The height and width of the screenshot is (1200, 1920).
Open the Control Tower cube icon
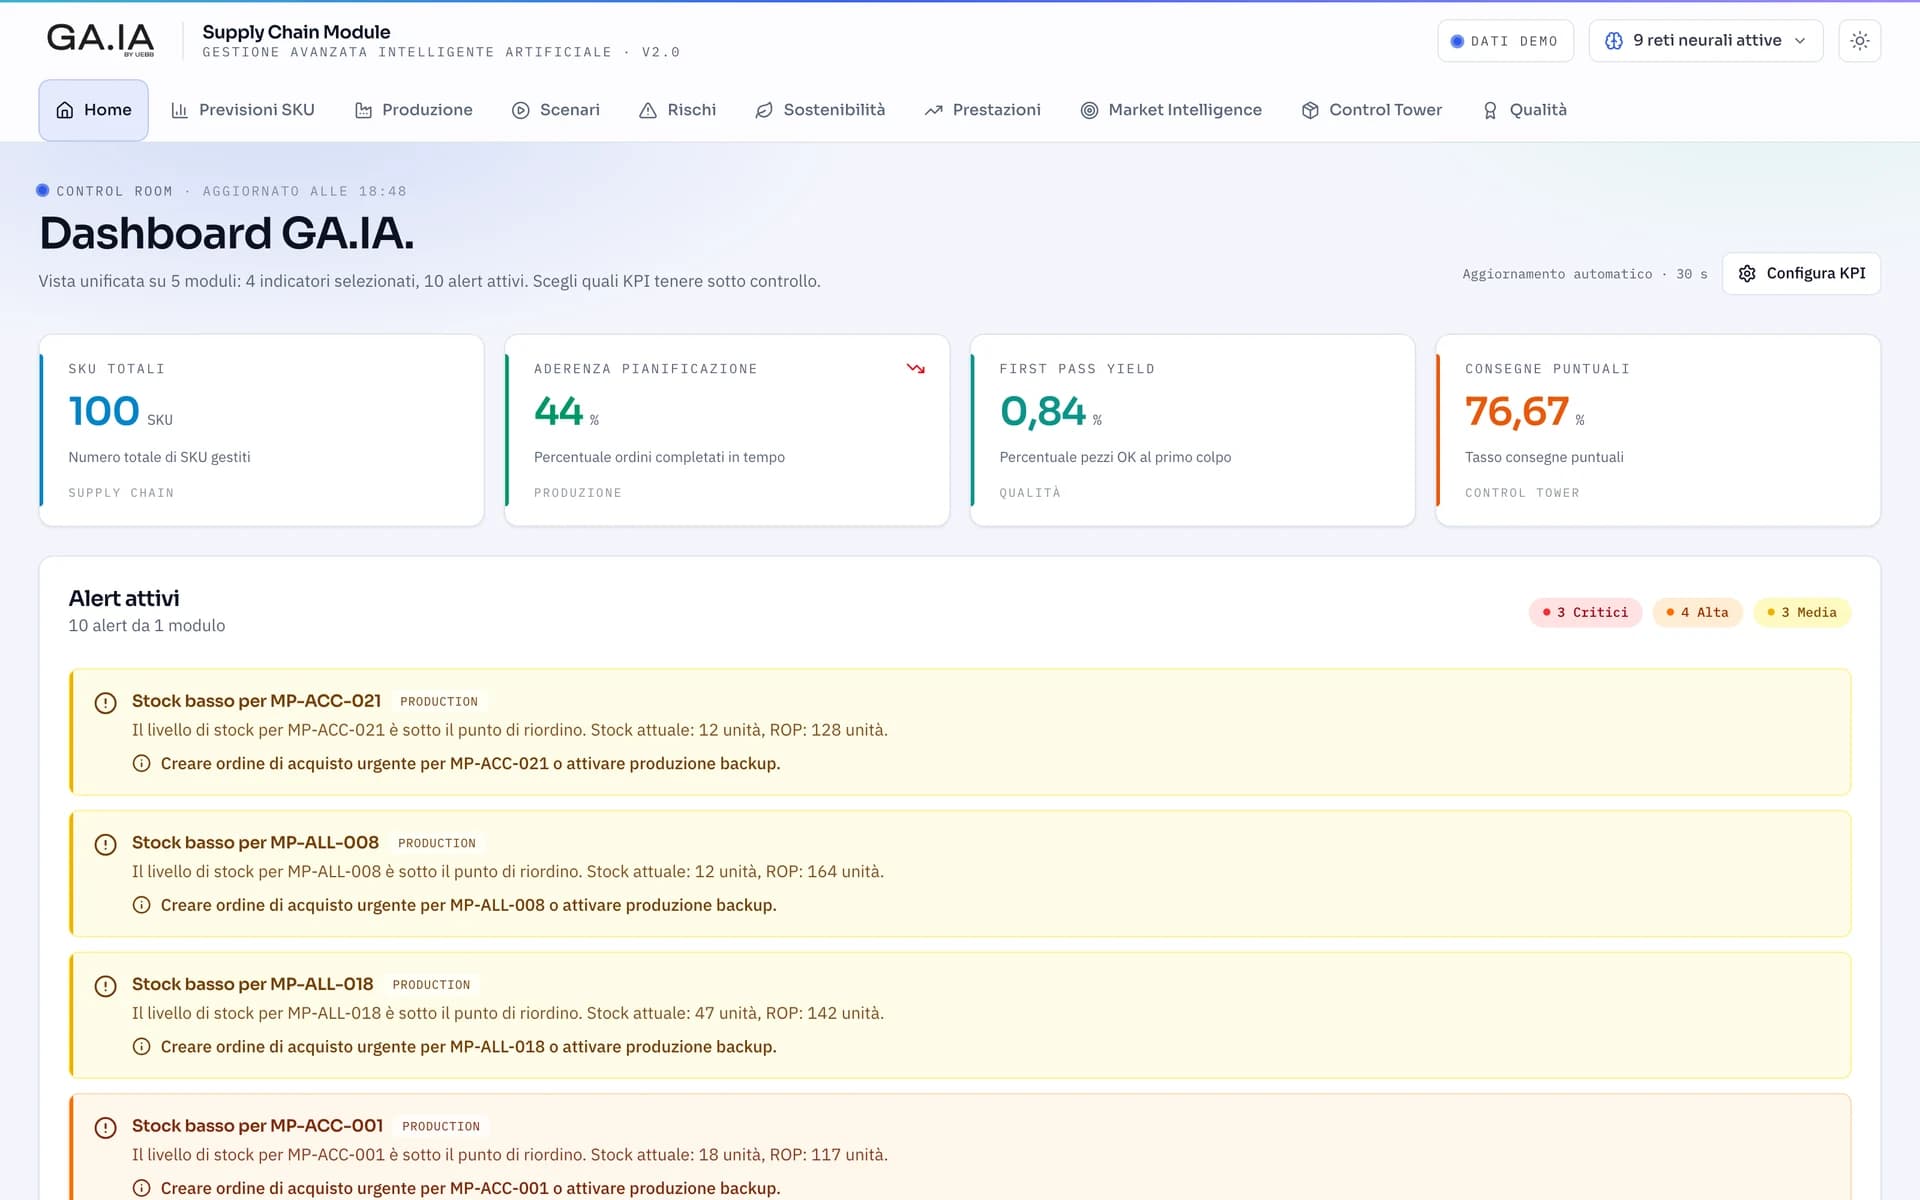[x=1310, y=110]
